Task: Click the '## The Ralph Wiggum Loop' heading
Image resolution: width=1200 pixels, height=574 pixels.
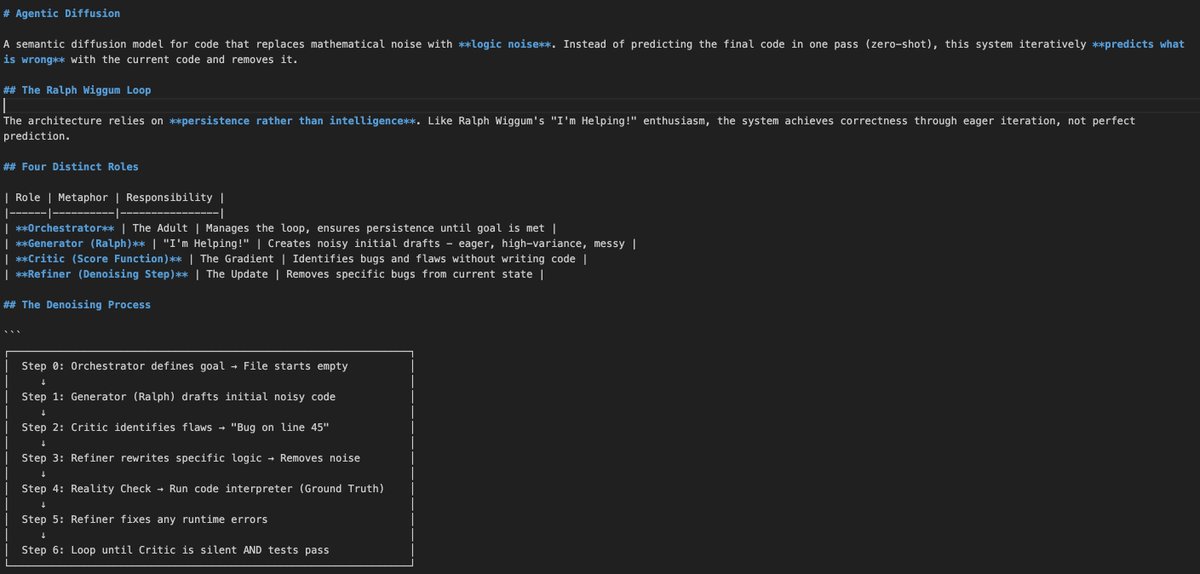Action: 77,90
